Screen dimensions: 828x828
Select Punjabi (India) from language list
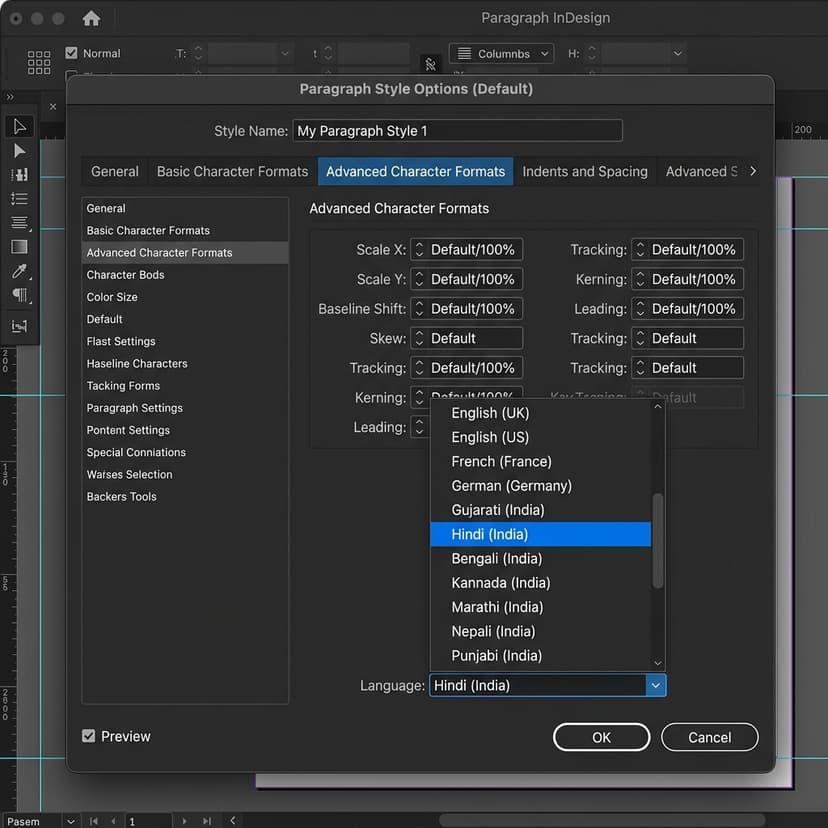tap(541, 656)
